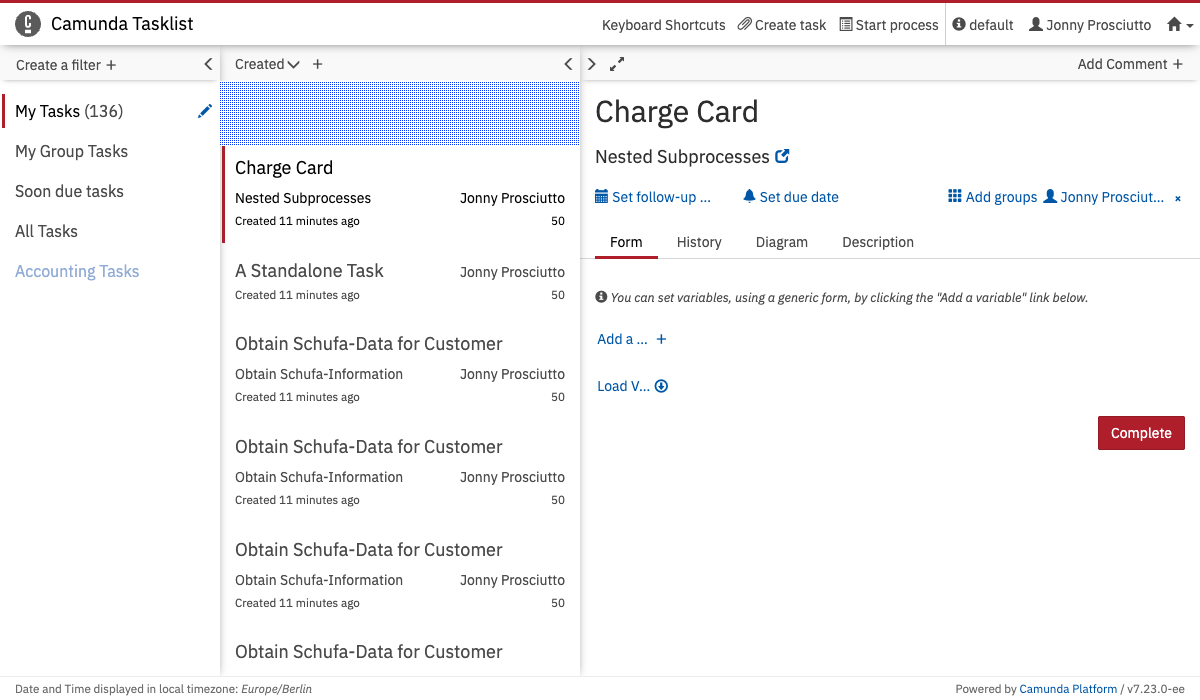Remove assignee with the small x icon
1200x700 pixels.
[1177, 198]
